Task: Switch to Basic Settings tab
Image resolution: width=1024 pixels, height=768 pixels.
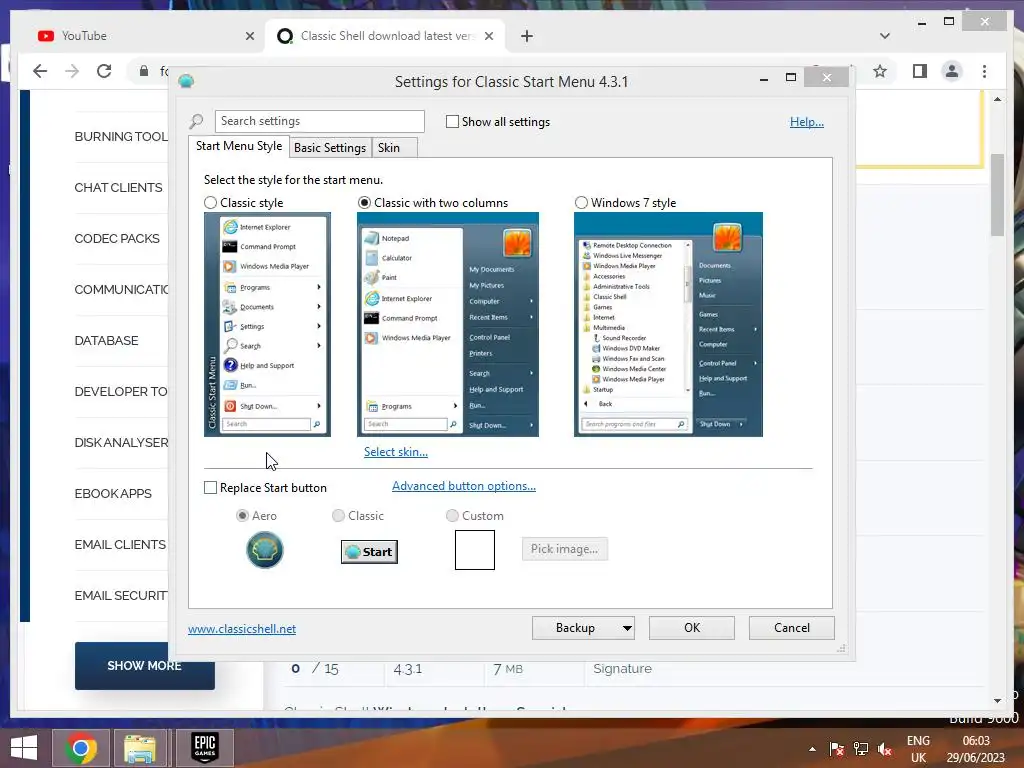Action: (330, 148)
